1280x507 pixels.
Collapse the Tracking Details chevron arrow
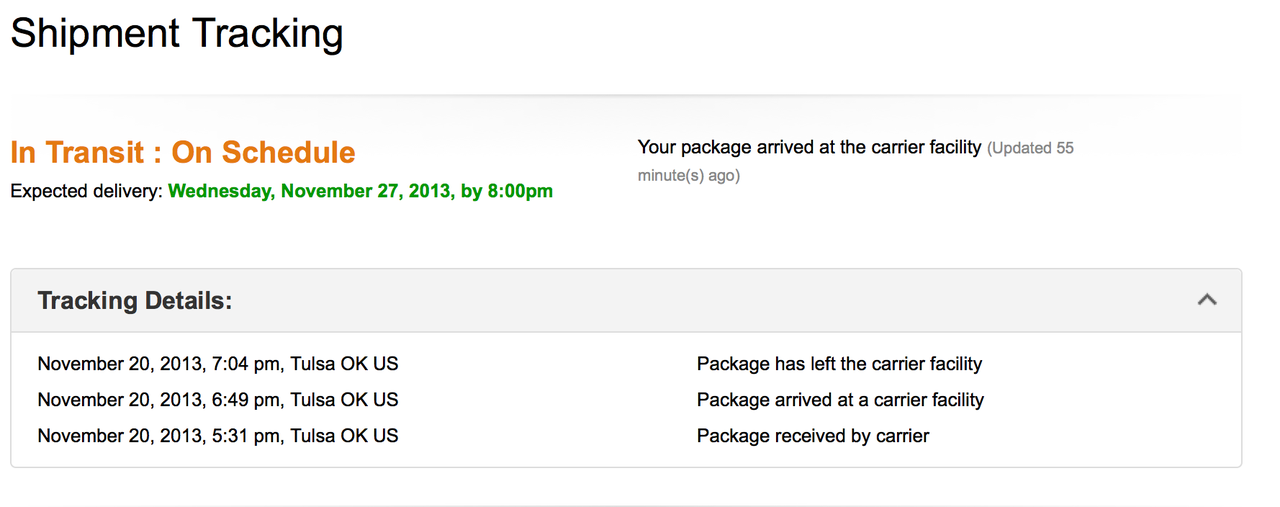(1207, 299)
